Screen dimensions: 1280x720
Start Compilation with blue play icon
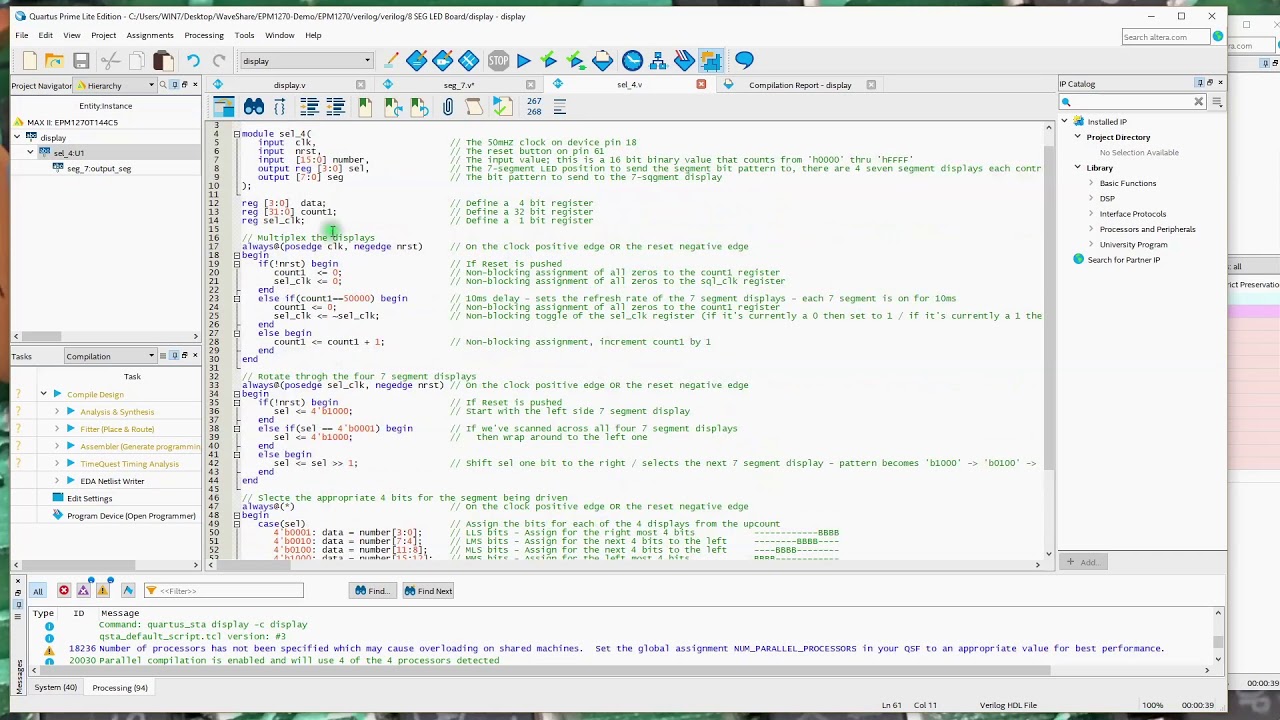pos(523,61)
